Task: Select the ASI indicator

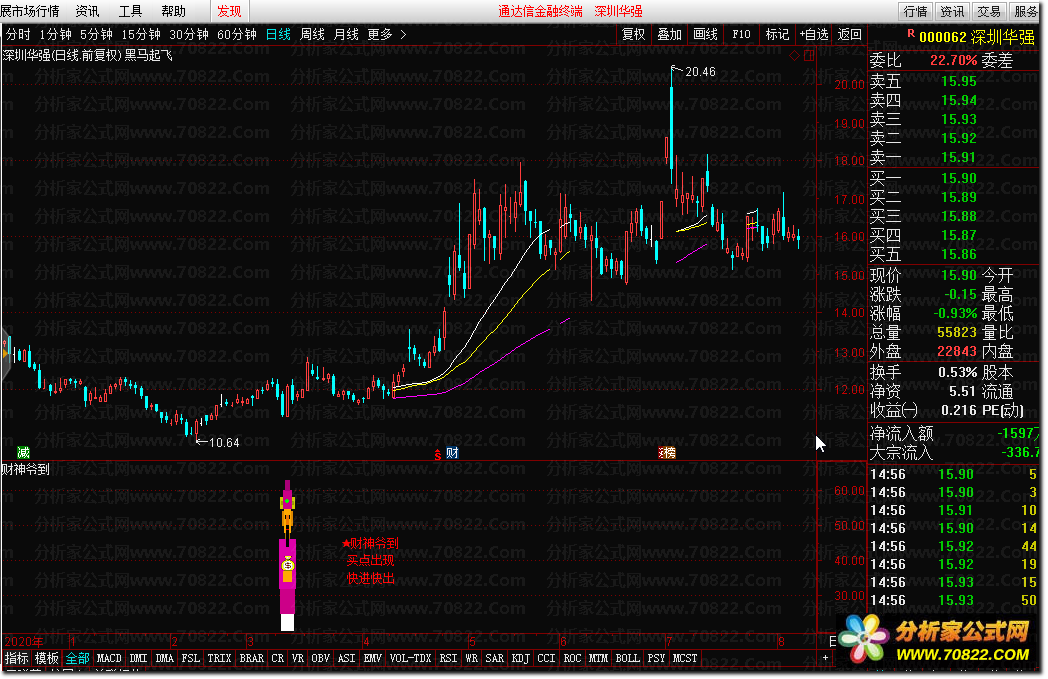Action: pyautogui.click(x=346, y=658)
